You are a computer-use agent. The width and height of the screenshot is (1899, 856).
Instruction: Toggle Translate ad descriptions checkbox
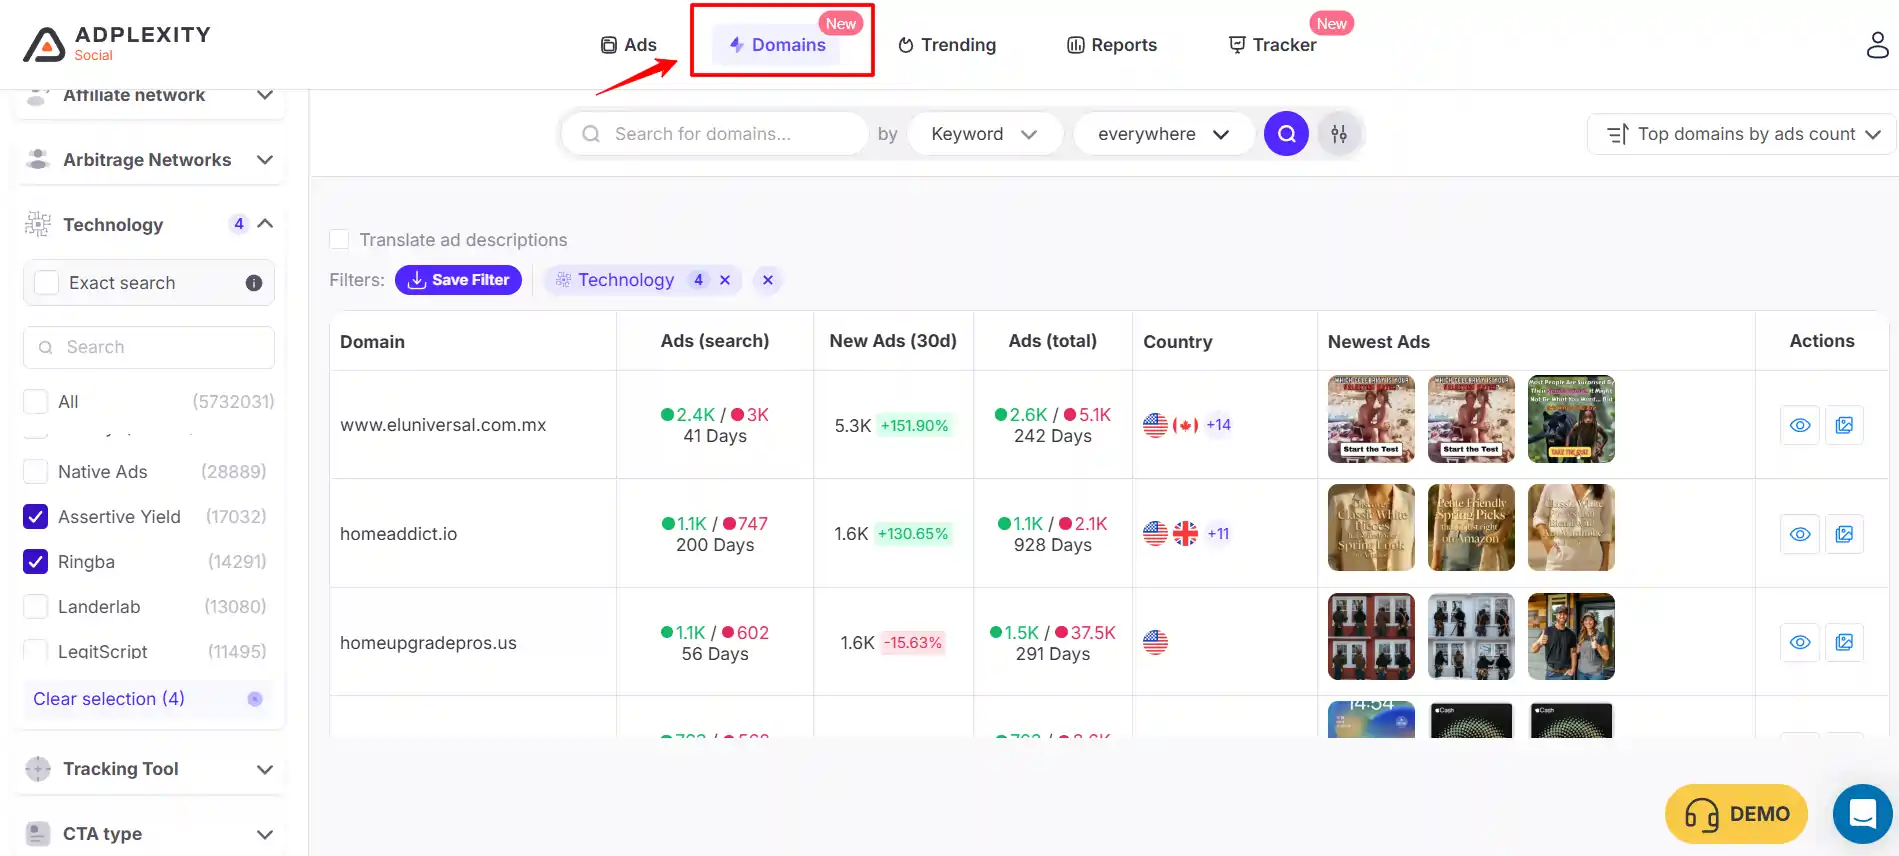click(x=339, y=240)
